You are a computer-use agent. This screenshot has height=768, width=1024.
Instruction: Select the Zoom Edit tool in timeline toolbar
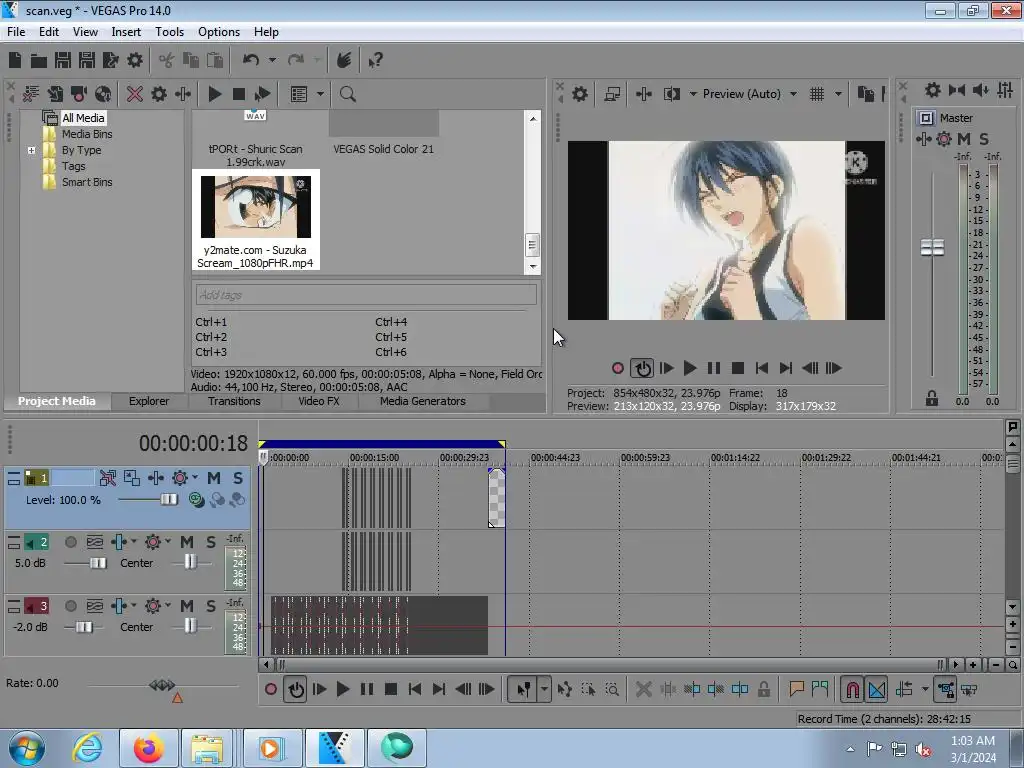612,690
